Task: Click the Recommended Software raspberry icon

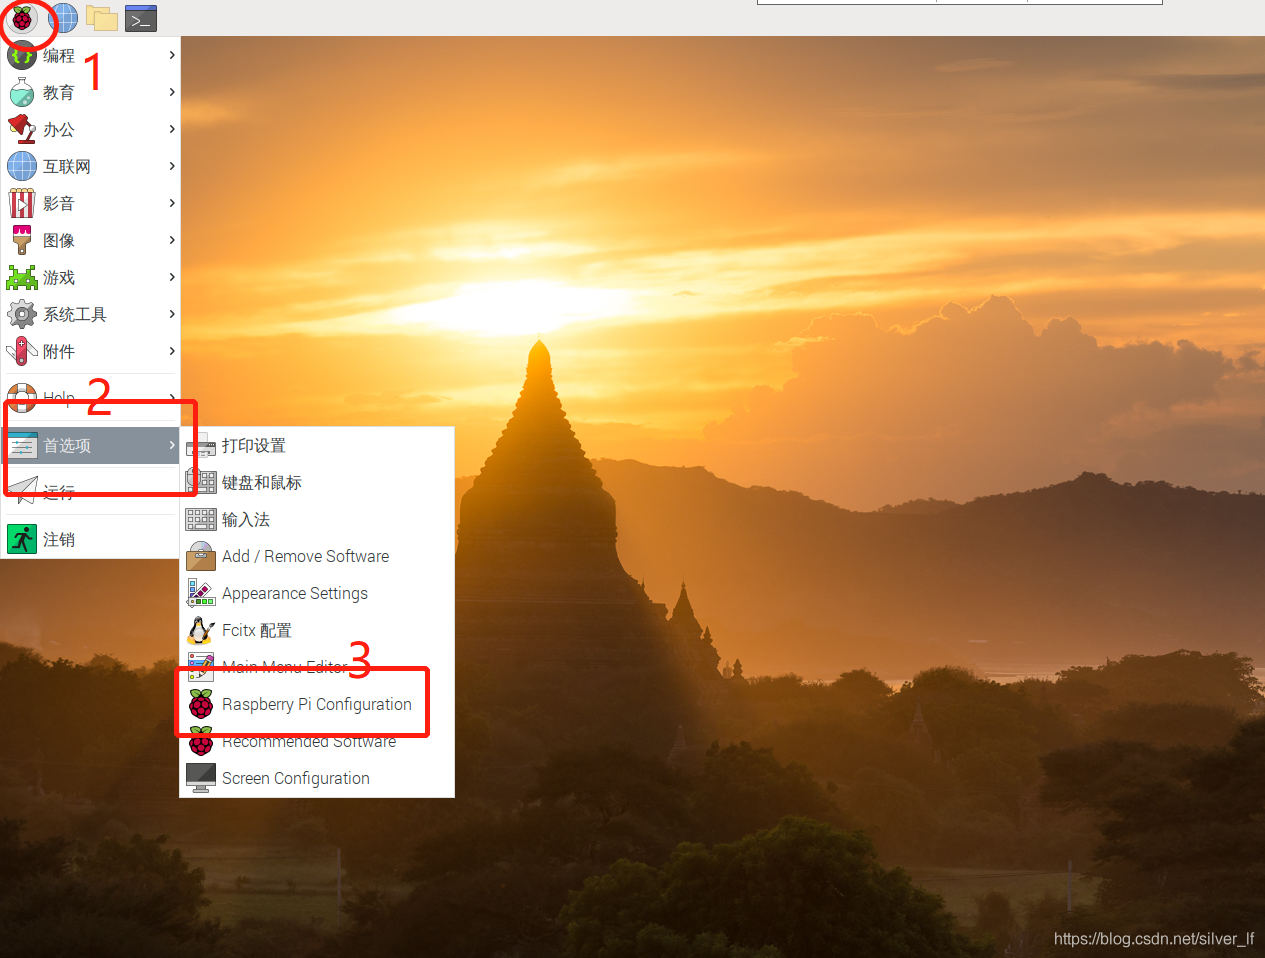Action: (201, 741)
